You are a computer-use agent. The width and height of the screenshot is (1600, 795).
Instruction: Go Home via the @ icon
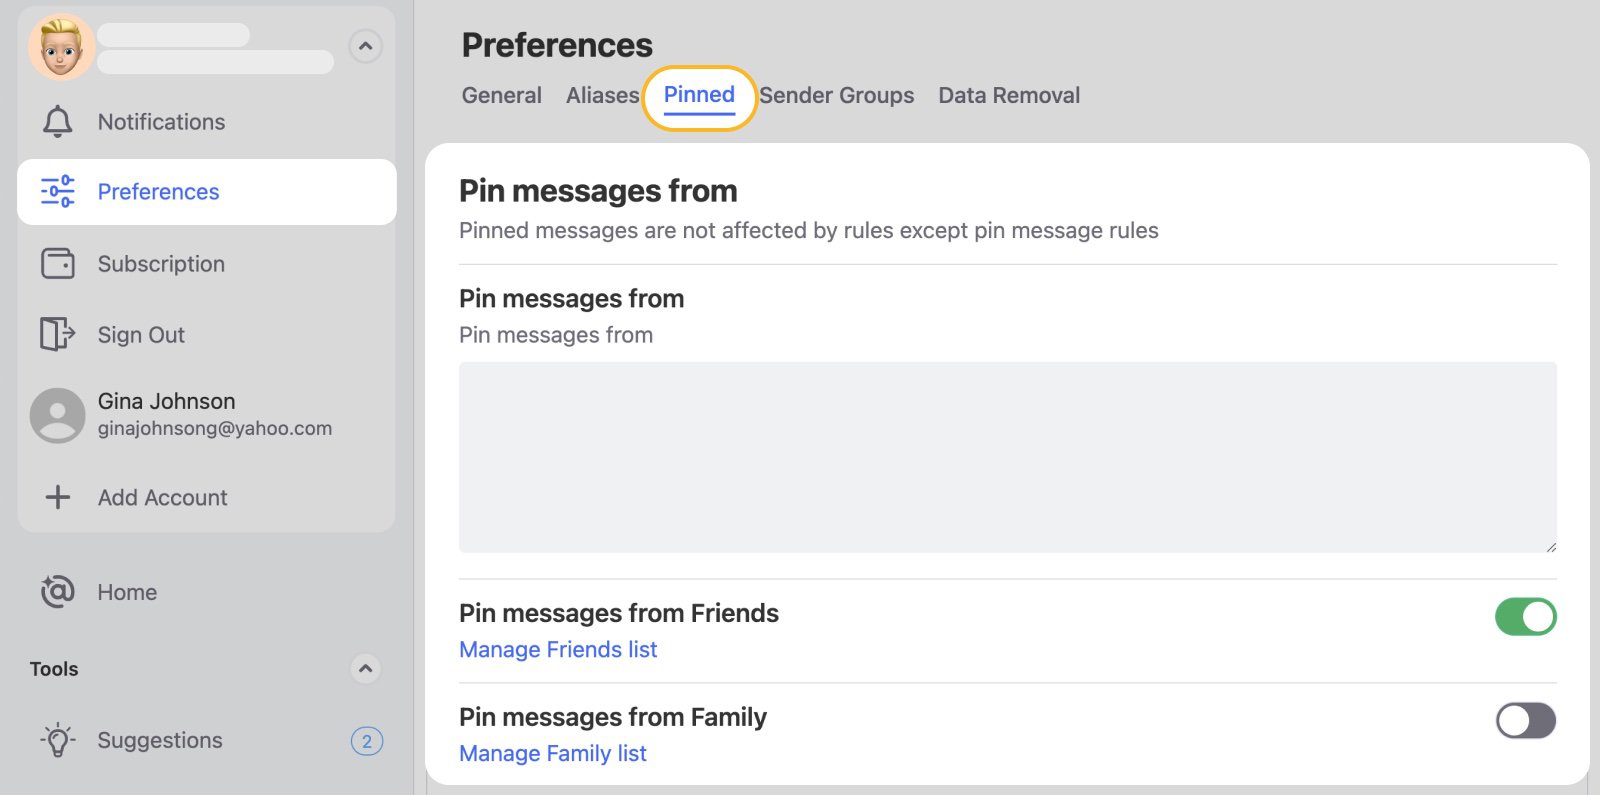point(57,591)
